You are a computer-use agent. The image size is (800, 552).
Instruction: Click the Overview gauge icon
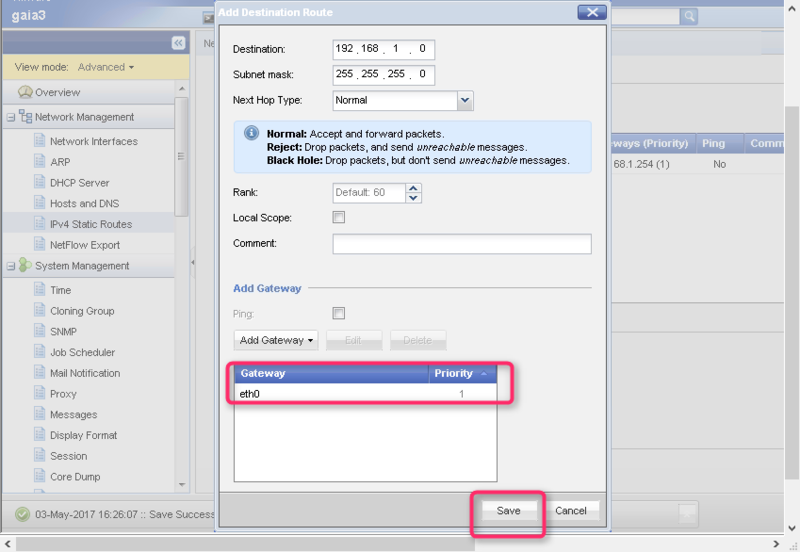[x=25, y=92]
